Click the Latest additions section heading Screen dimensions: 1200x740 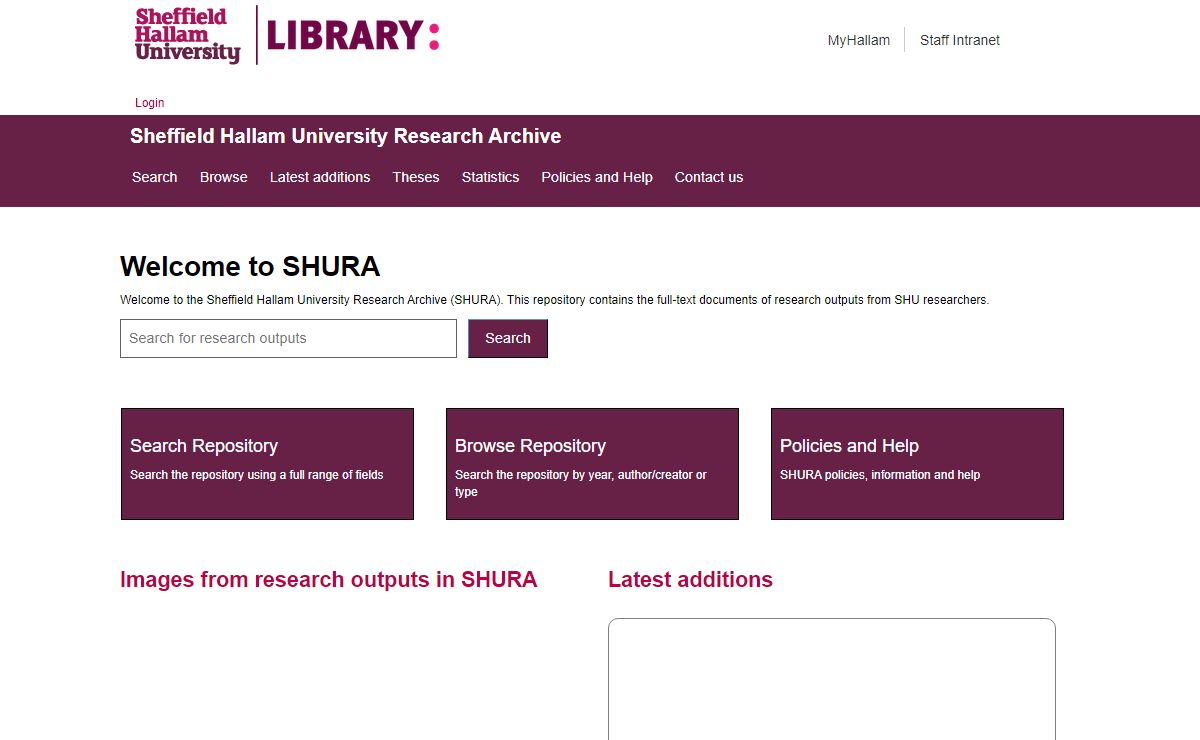(690, 580)
